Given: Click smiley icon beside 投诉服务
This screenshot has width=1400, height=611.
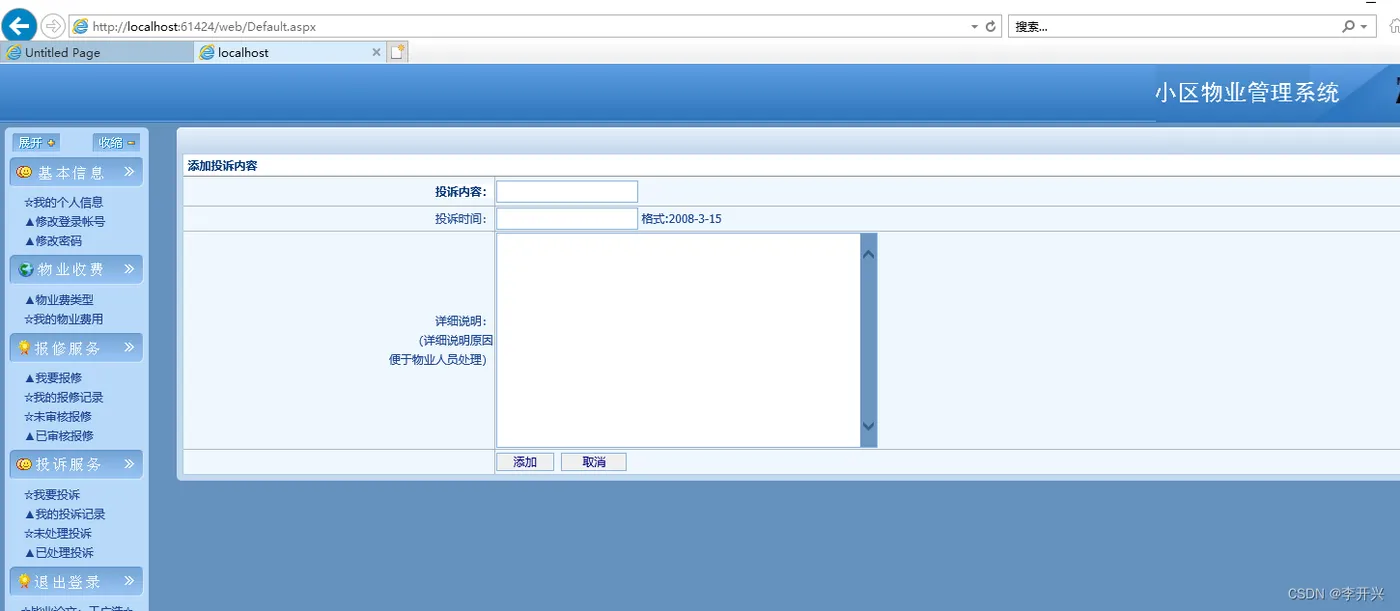Looking at the screenshot, I should pyautogui.click(x=24, y=464).
